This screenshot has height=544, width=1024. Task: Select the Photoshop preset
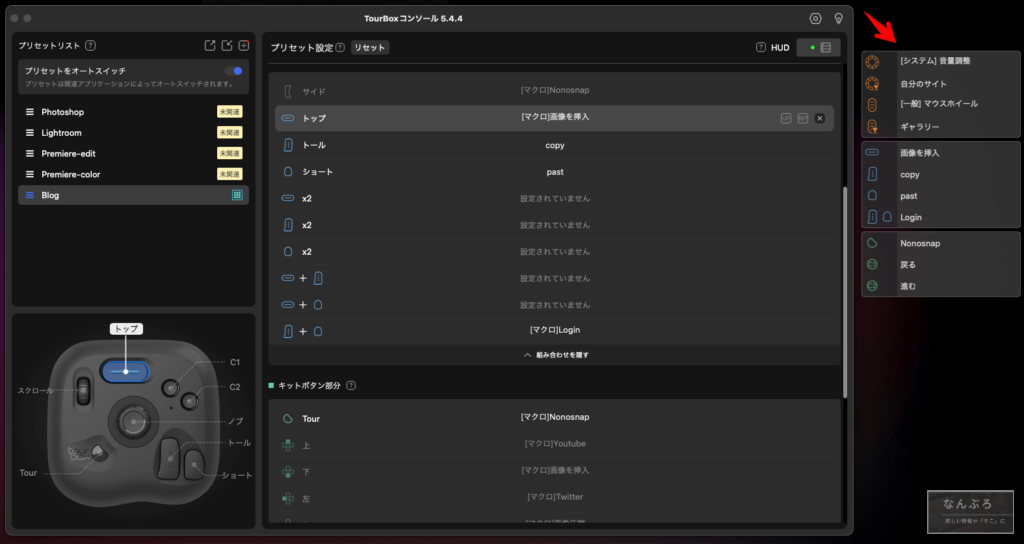[63, 112]
